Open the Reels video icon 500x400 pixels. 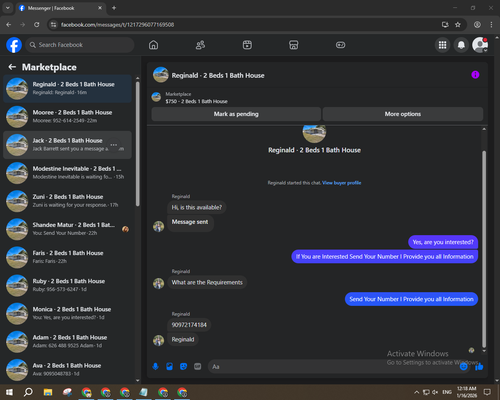click(247, 45)
